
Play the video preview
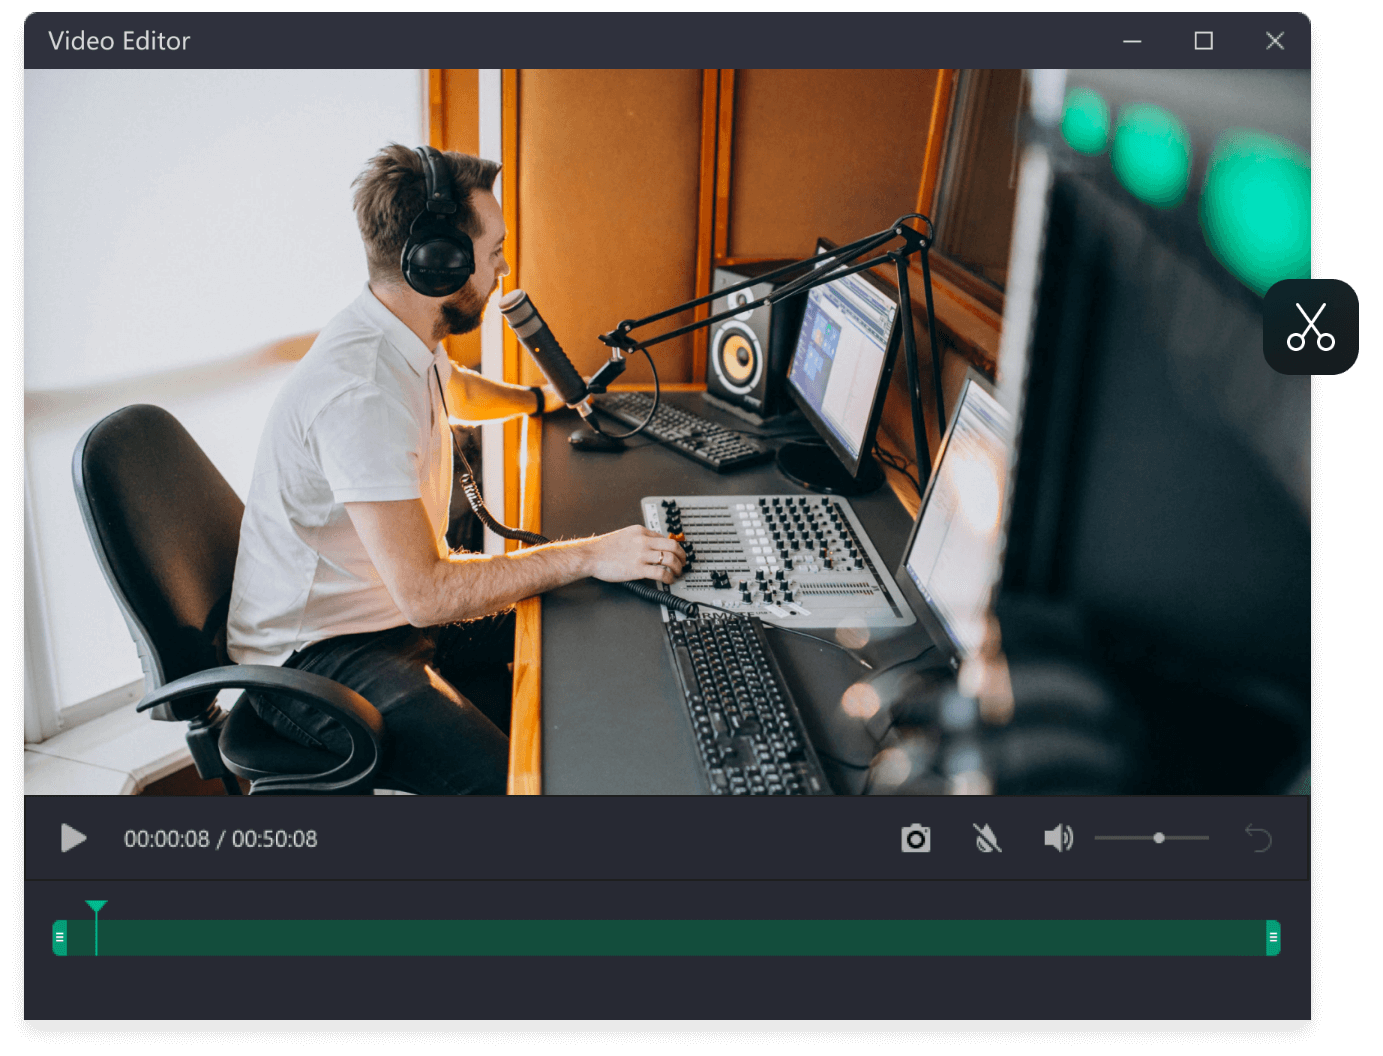73,838
